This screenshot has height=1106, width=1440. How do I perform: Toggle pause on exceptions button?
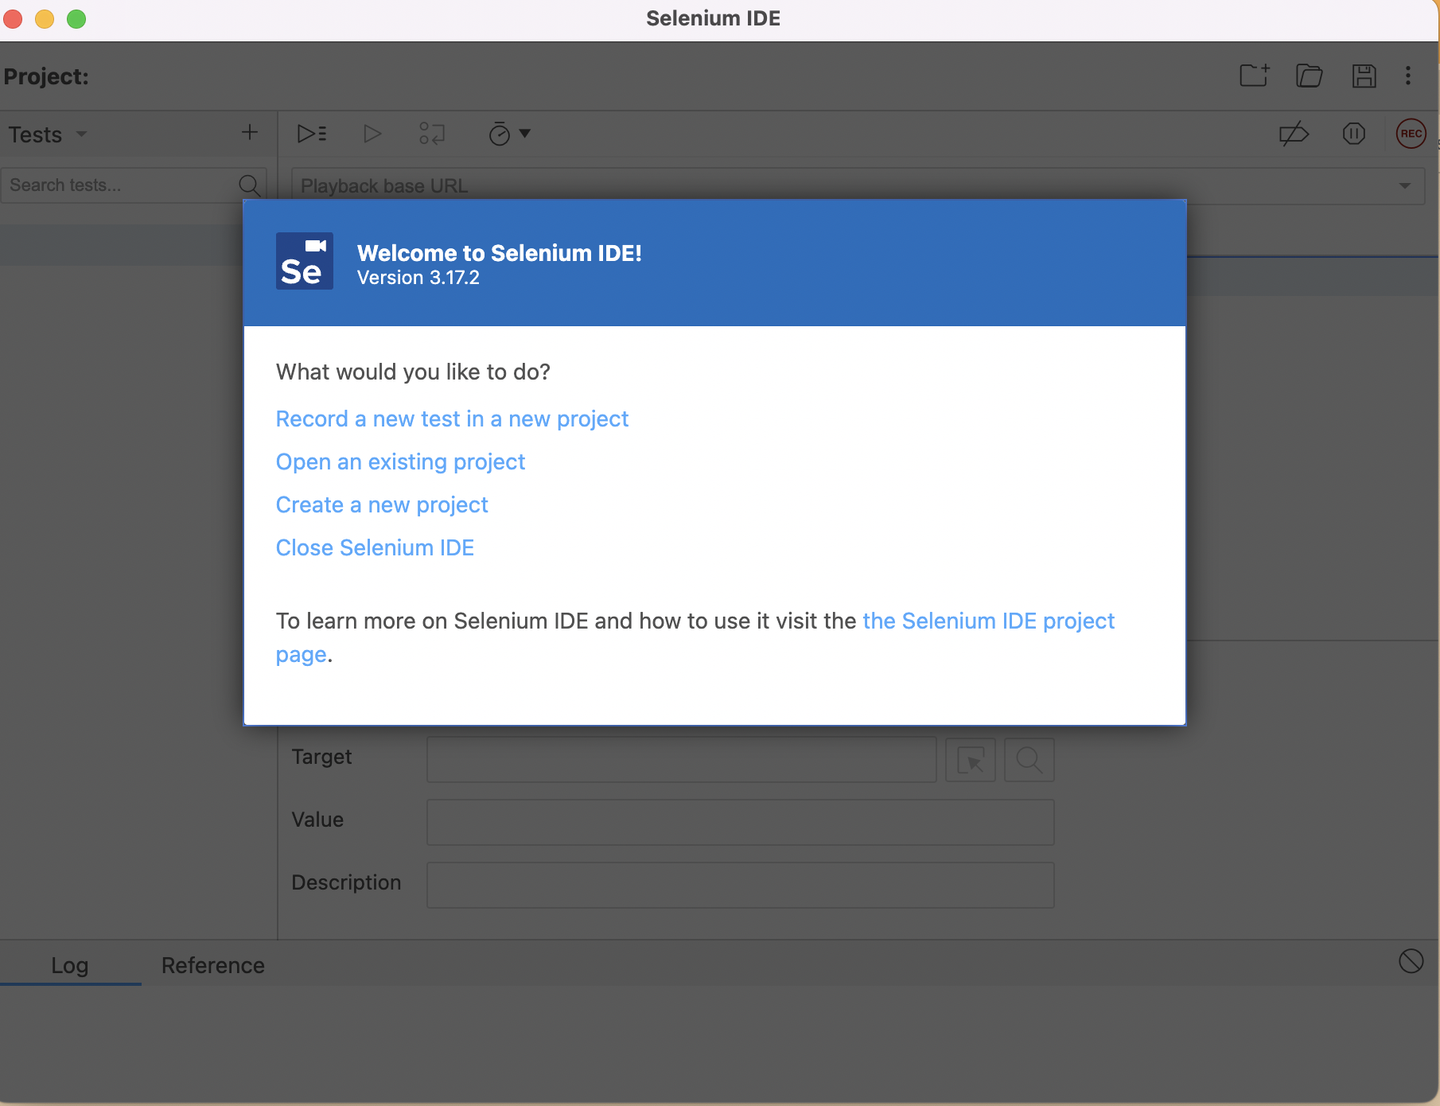[x=1354, y=134]
